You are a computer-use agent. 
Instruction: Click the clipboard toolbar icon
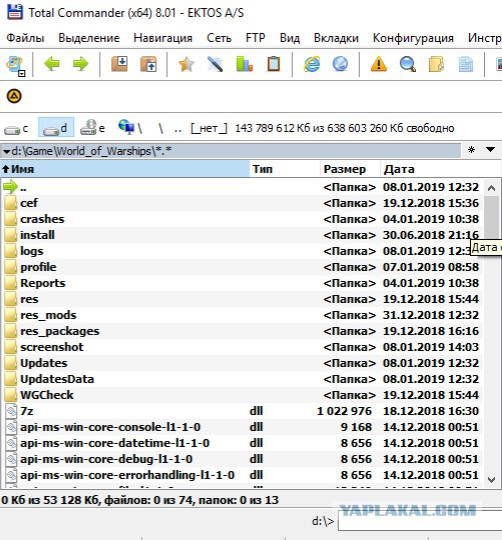274,64
